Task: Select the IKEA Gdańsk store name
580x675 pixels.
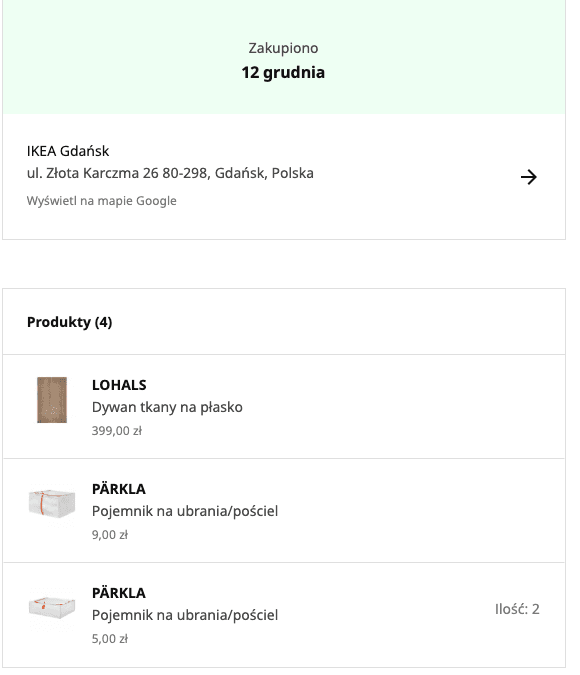Action: [x=68, y=151]
